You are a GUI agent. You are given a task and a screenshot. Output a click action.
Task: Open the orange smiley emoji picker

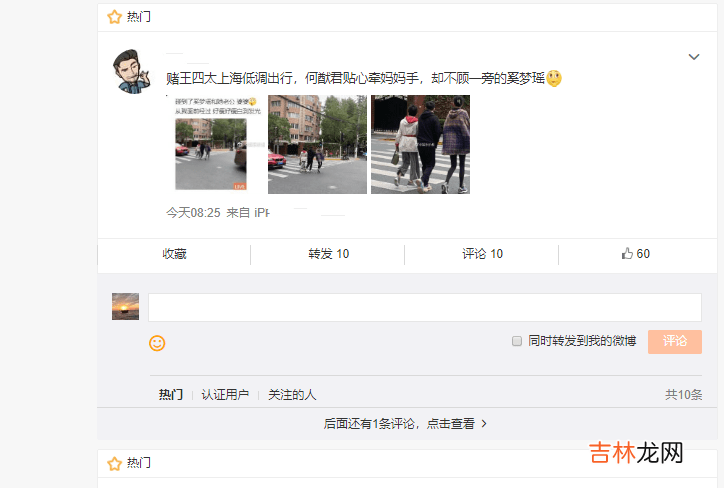(157, 343)
